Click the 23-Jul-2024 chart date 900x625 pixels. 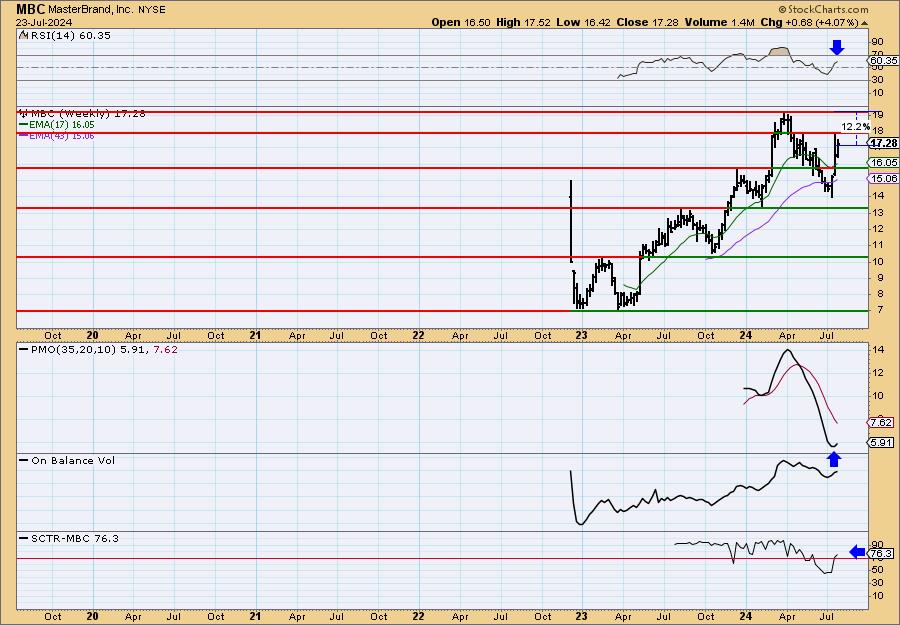point(44,22)
